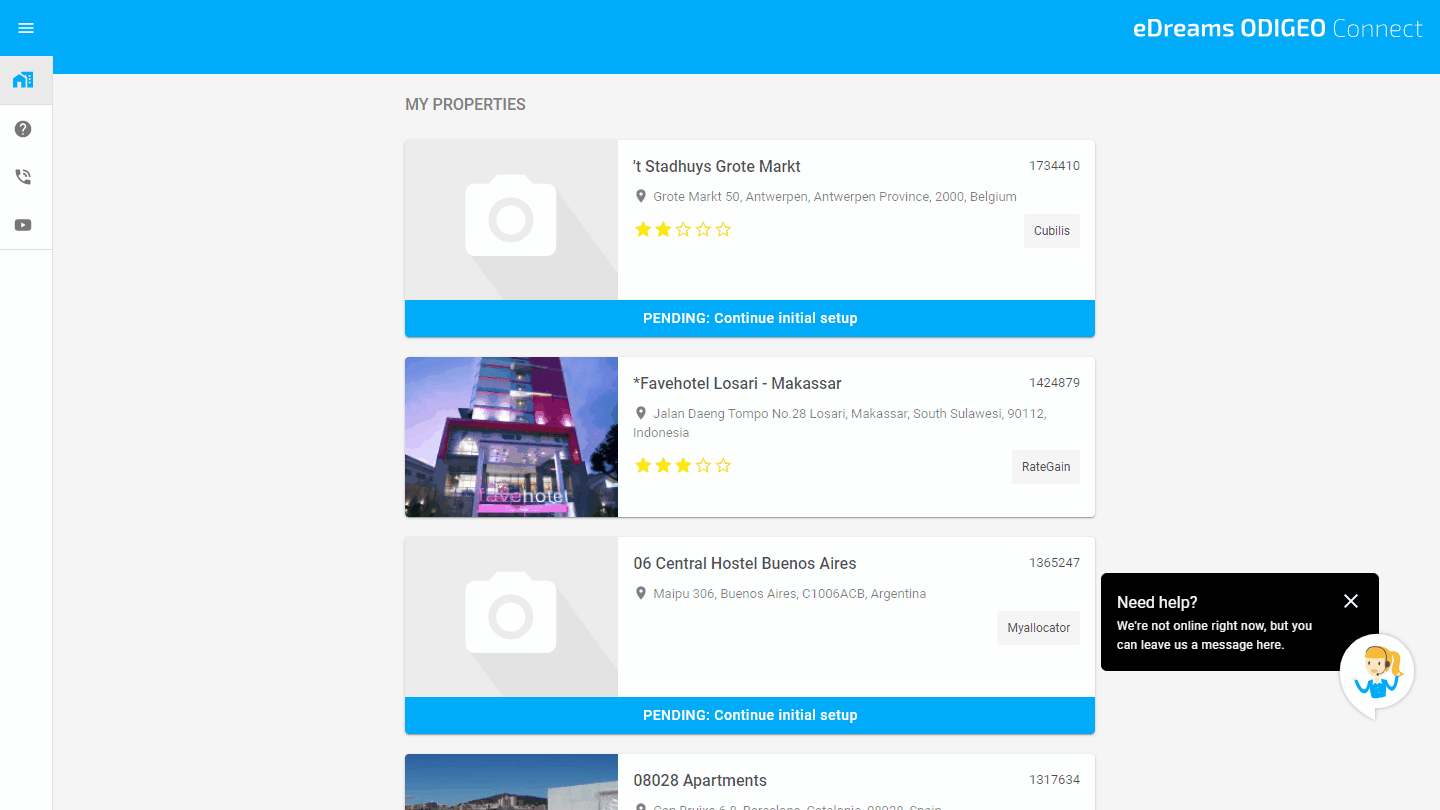The image size is (1440, 810).
Task: Open 't Stadhuys Grote Markt property title
Action: [x=717, y=166]
